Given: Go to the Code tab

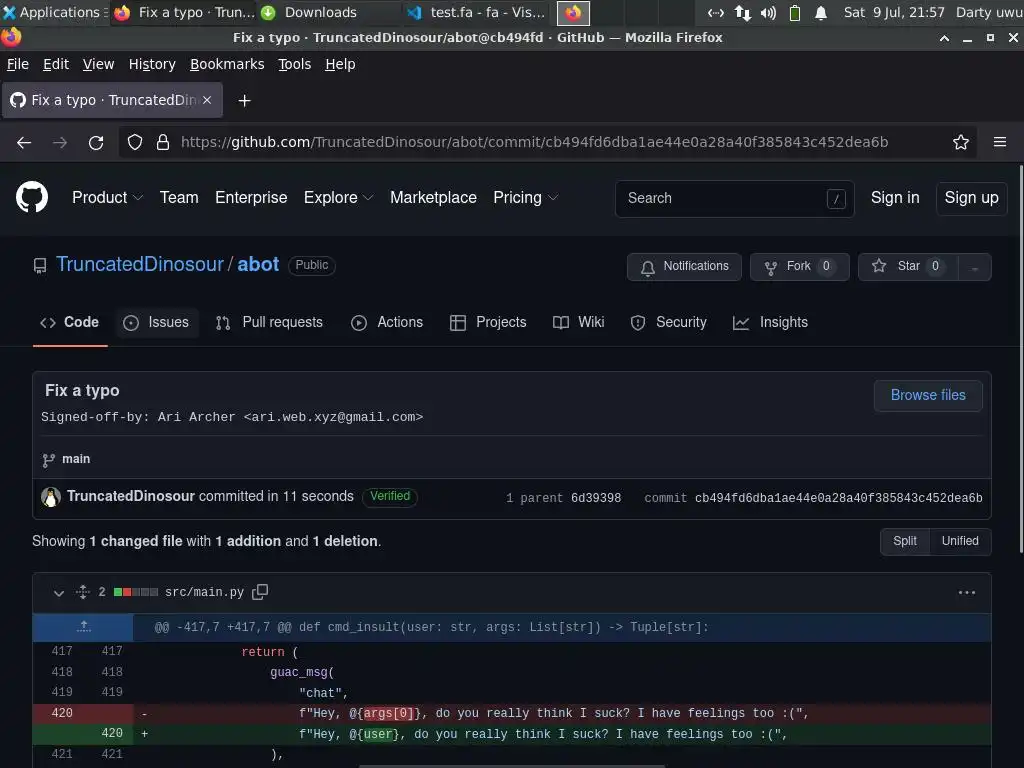Looking at the screenshot, I should [70, 323].
